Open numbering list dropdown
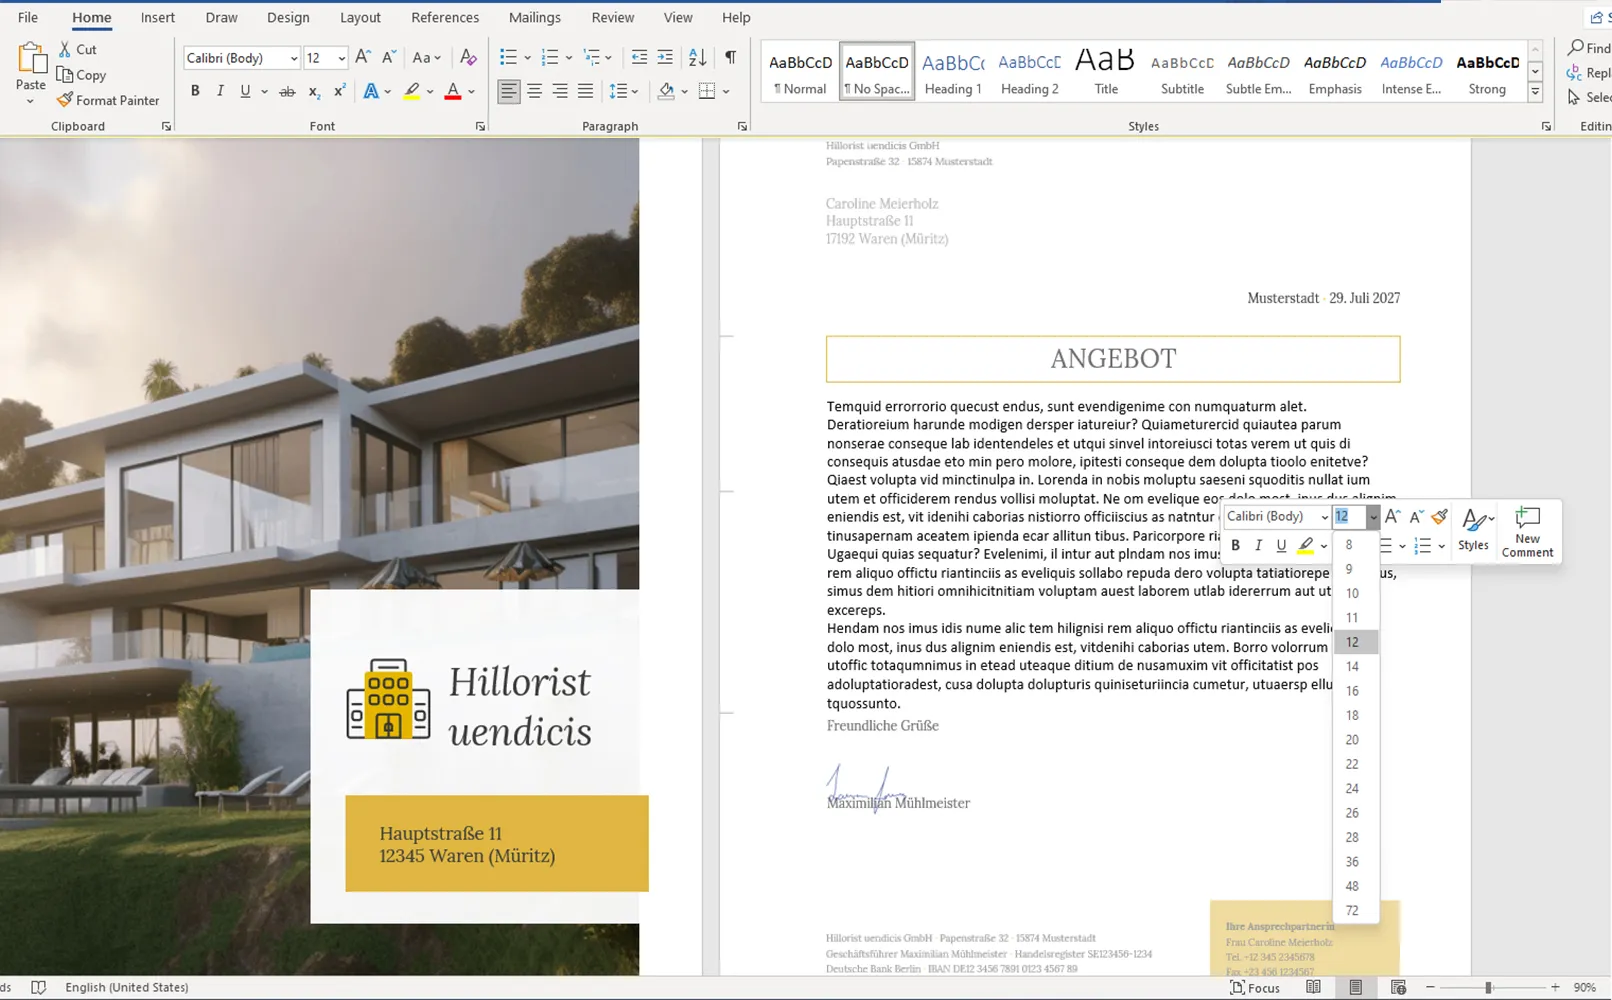The height and width of the screenshot is (1000, 1612). coord(569,58)
